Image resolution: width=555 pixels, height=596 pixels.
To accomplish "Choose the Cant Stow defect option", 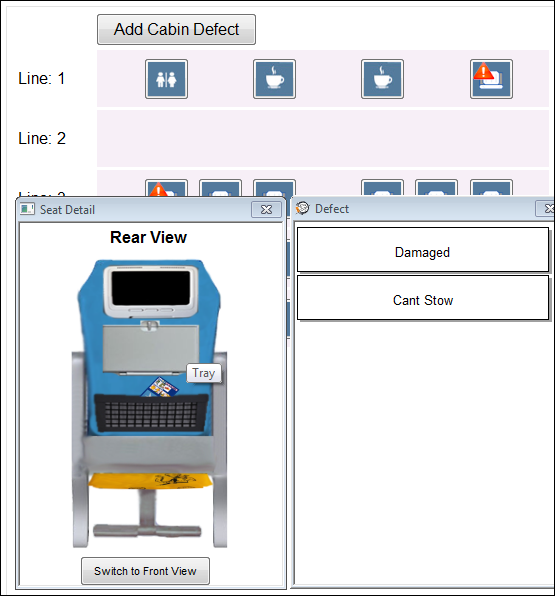I will coord(423,298).
